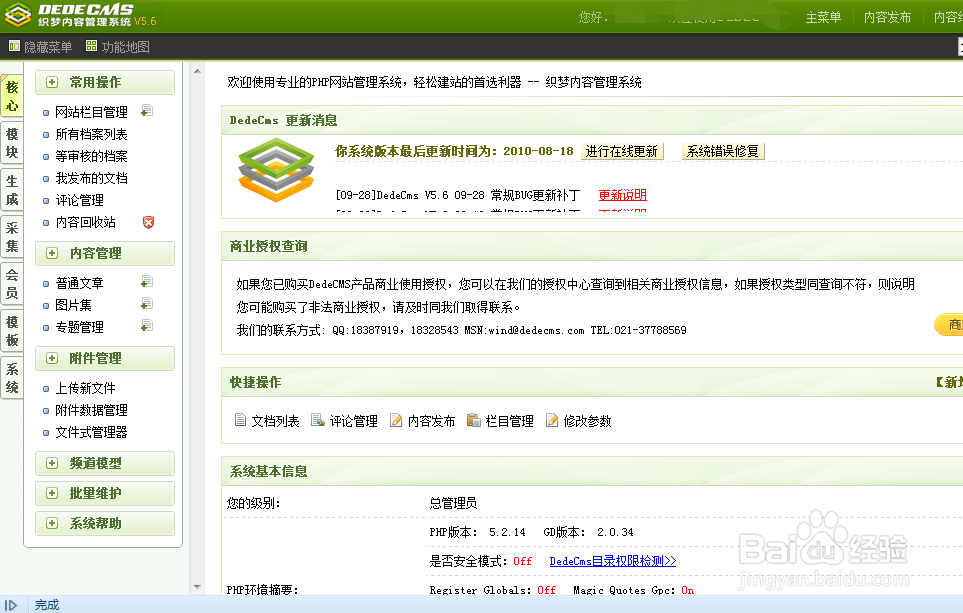The height and width of the screenshot is (613, 963).
Task: Click the 进行在线更新 button
Action: tap(622, 151)
